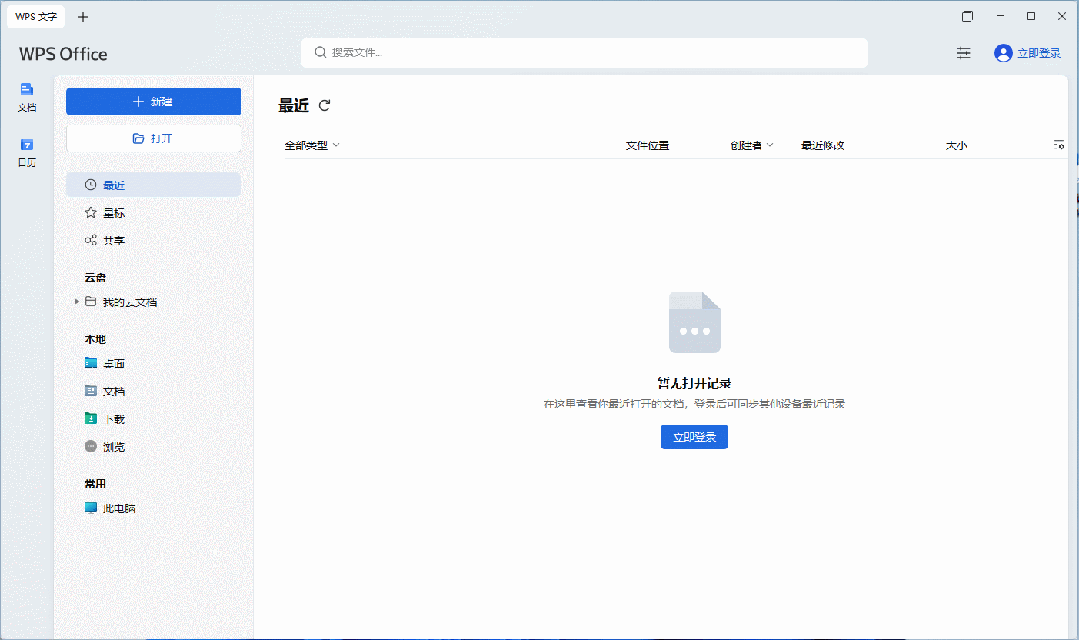Minimize the WPS window
The width and height of the screenshot is (1079, 640).
[1001, 17]
